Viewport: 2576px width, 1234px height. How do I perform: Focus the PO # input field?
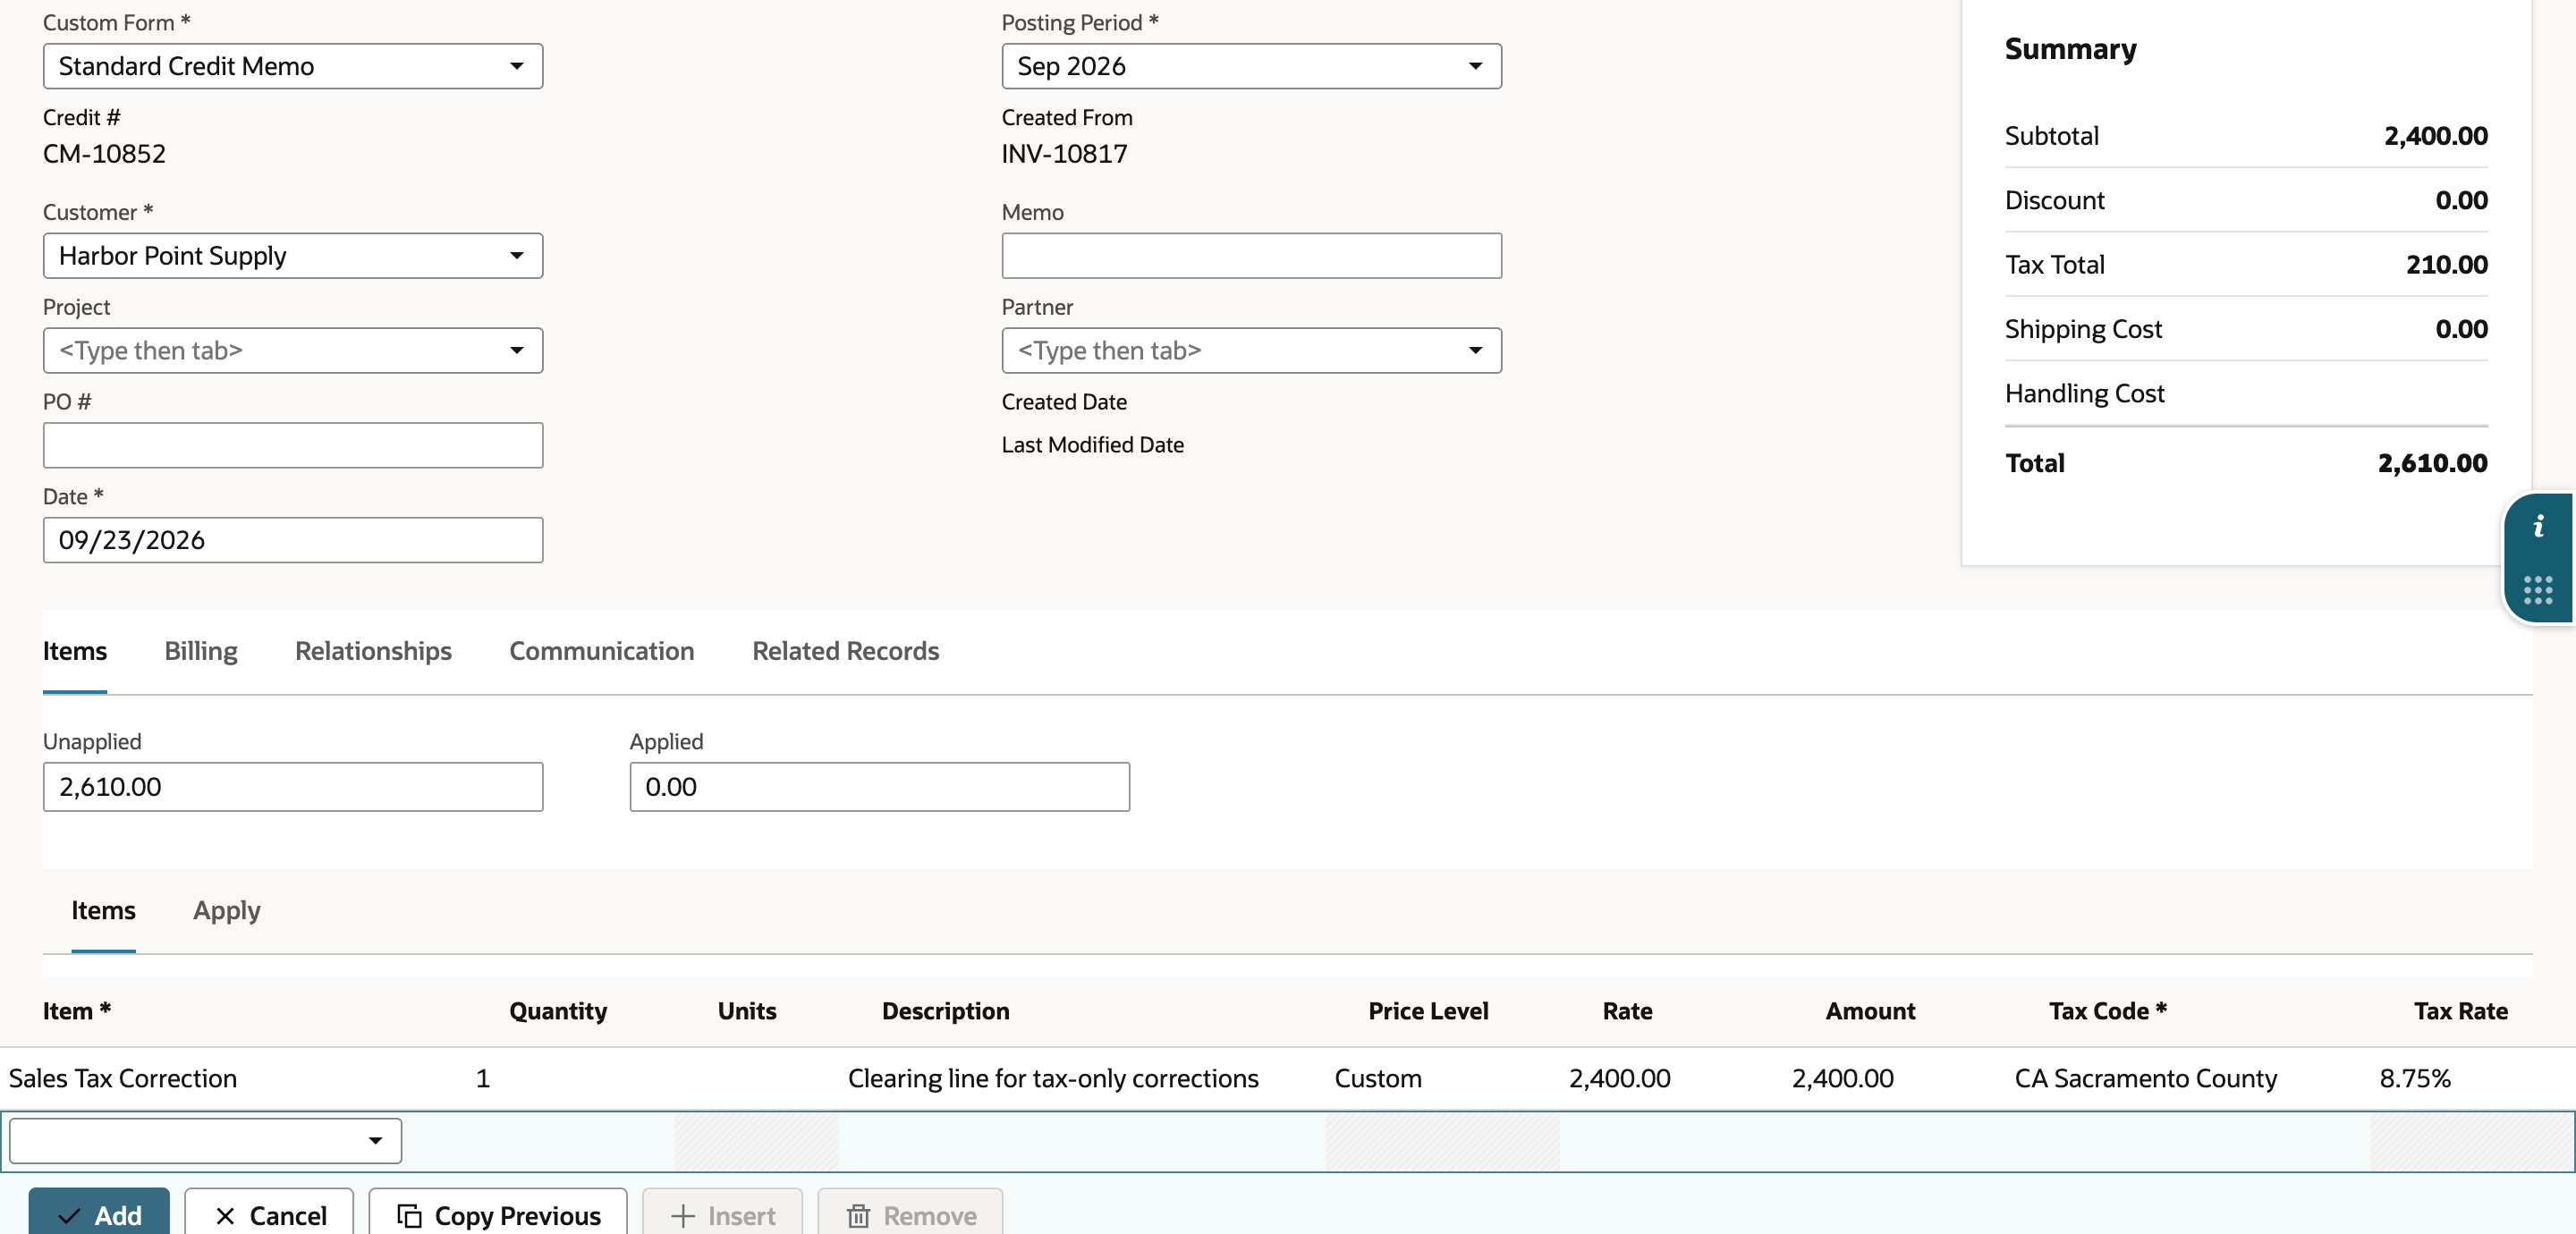pyautogui.click(x=293, y=445)
